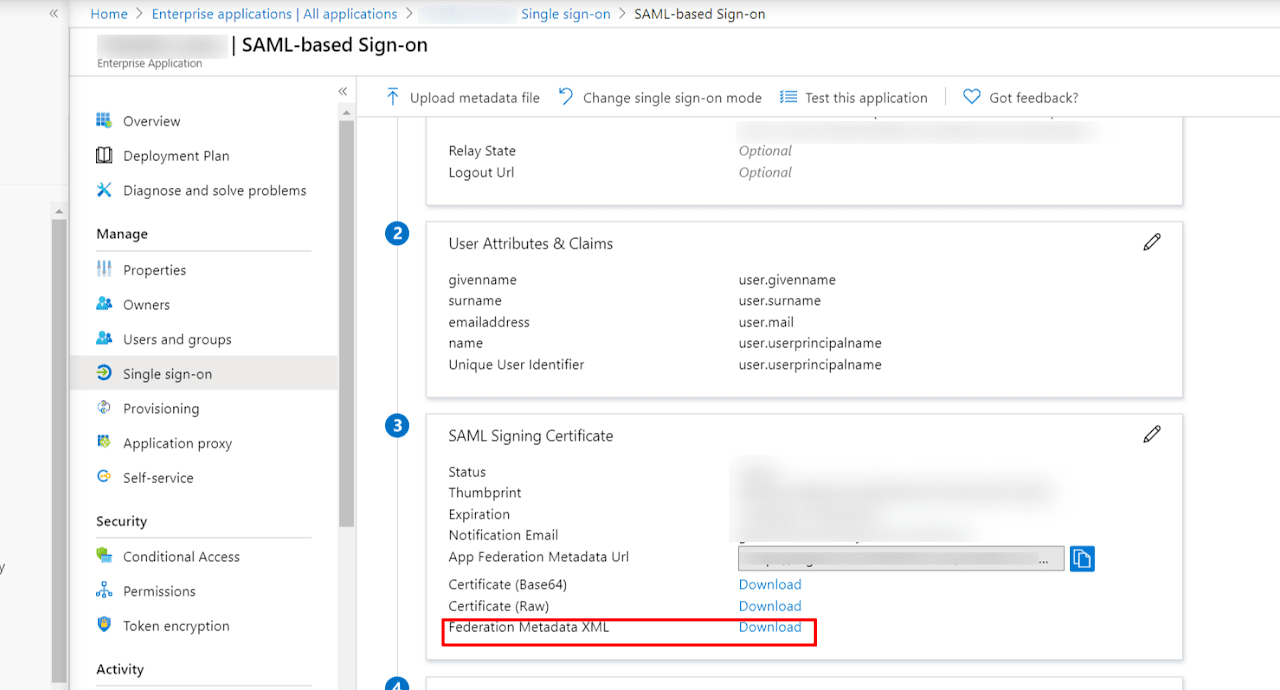
Task: Click the Application proxy icon
Action: coord(104,442)
